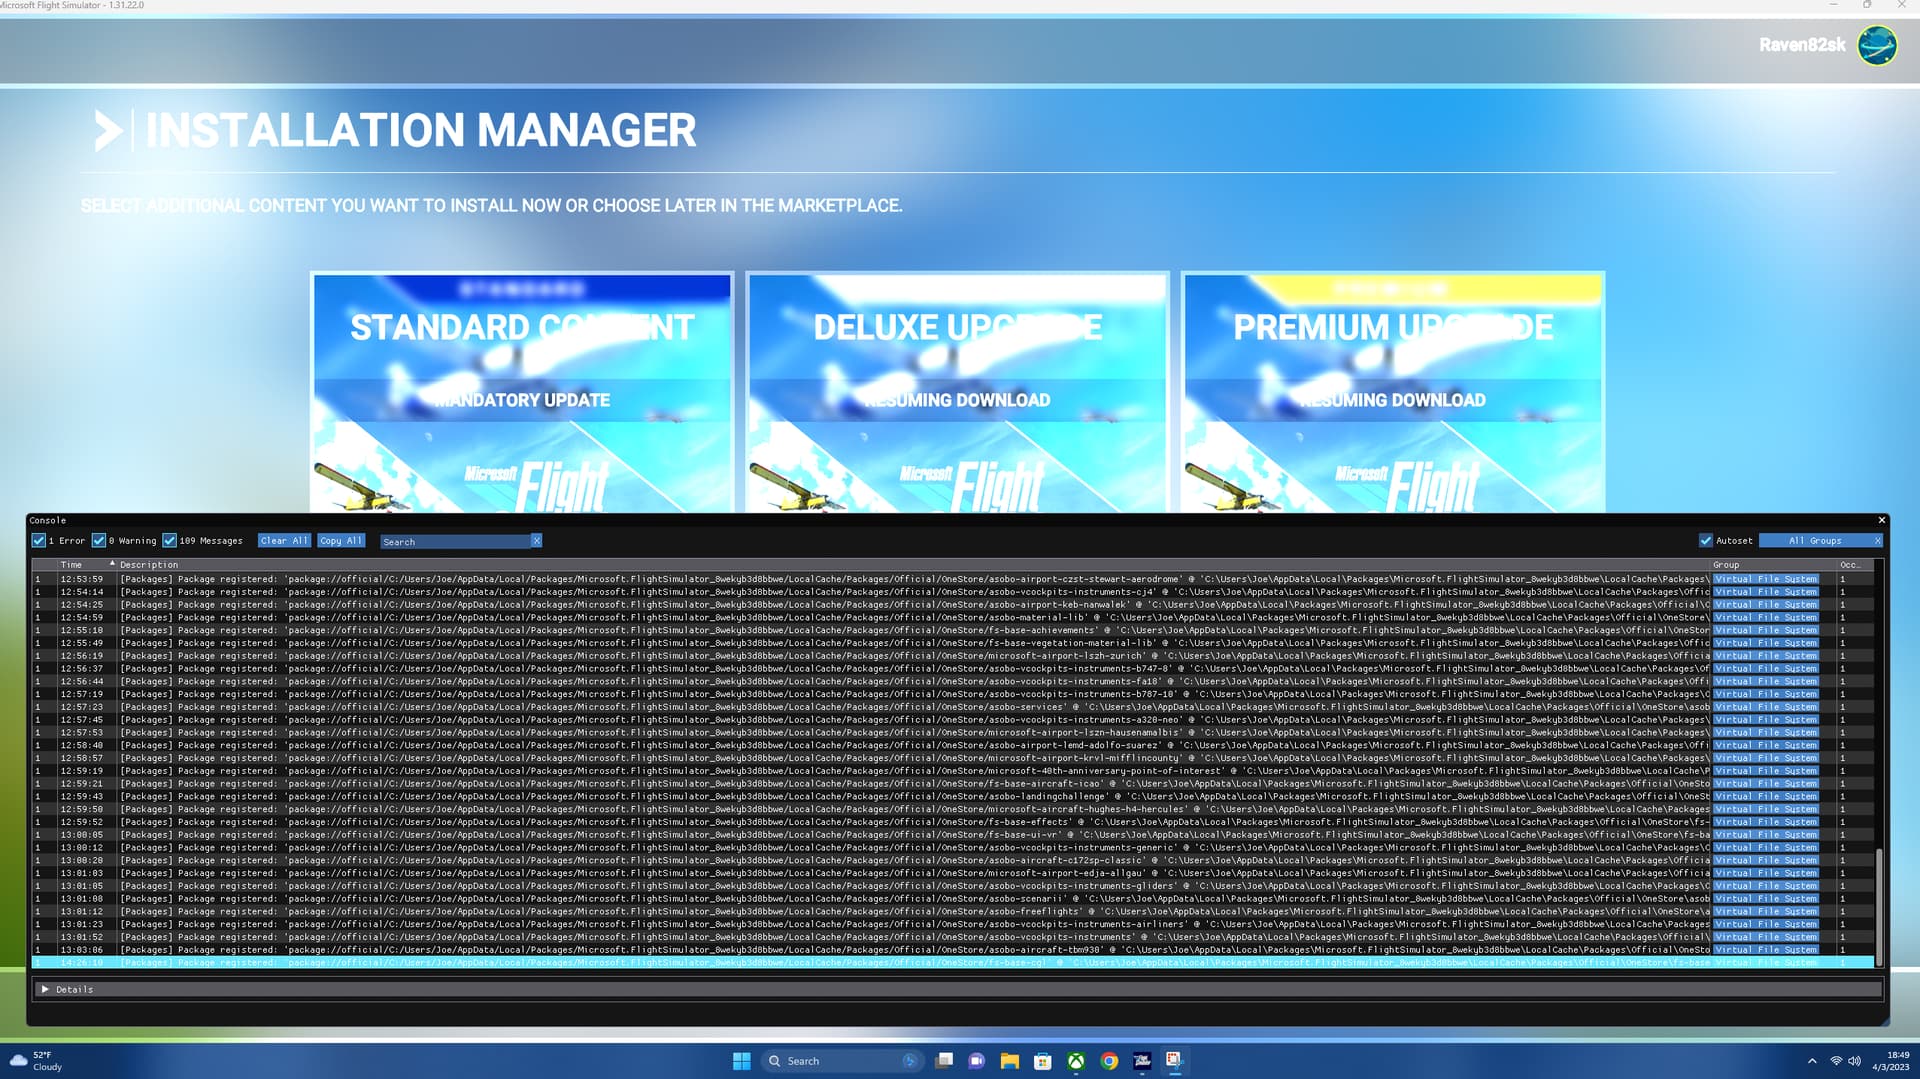Toggle the Messages filter checkbox
This screenshot has height=1079, width=1920.
click(170, 541)
